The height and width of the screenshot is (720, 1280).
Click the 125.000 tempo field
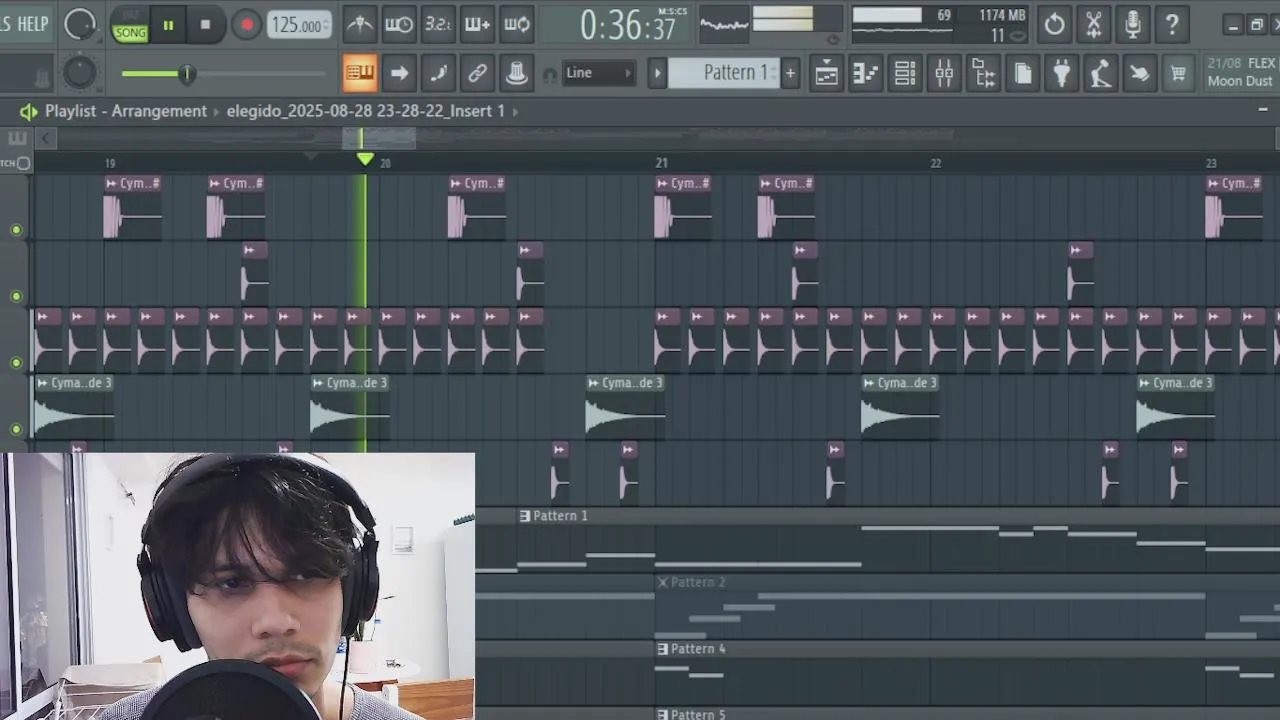point(299,26)
